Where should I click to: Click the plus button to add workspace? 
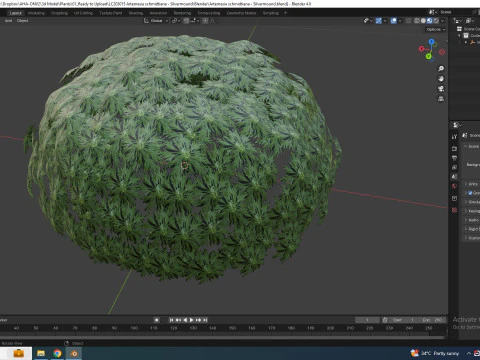285,13
